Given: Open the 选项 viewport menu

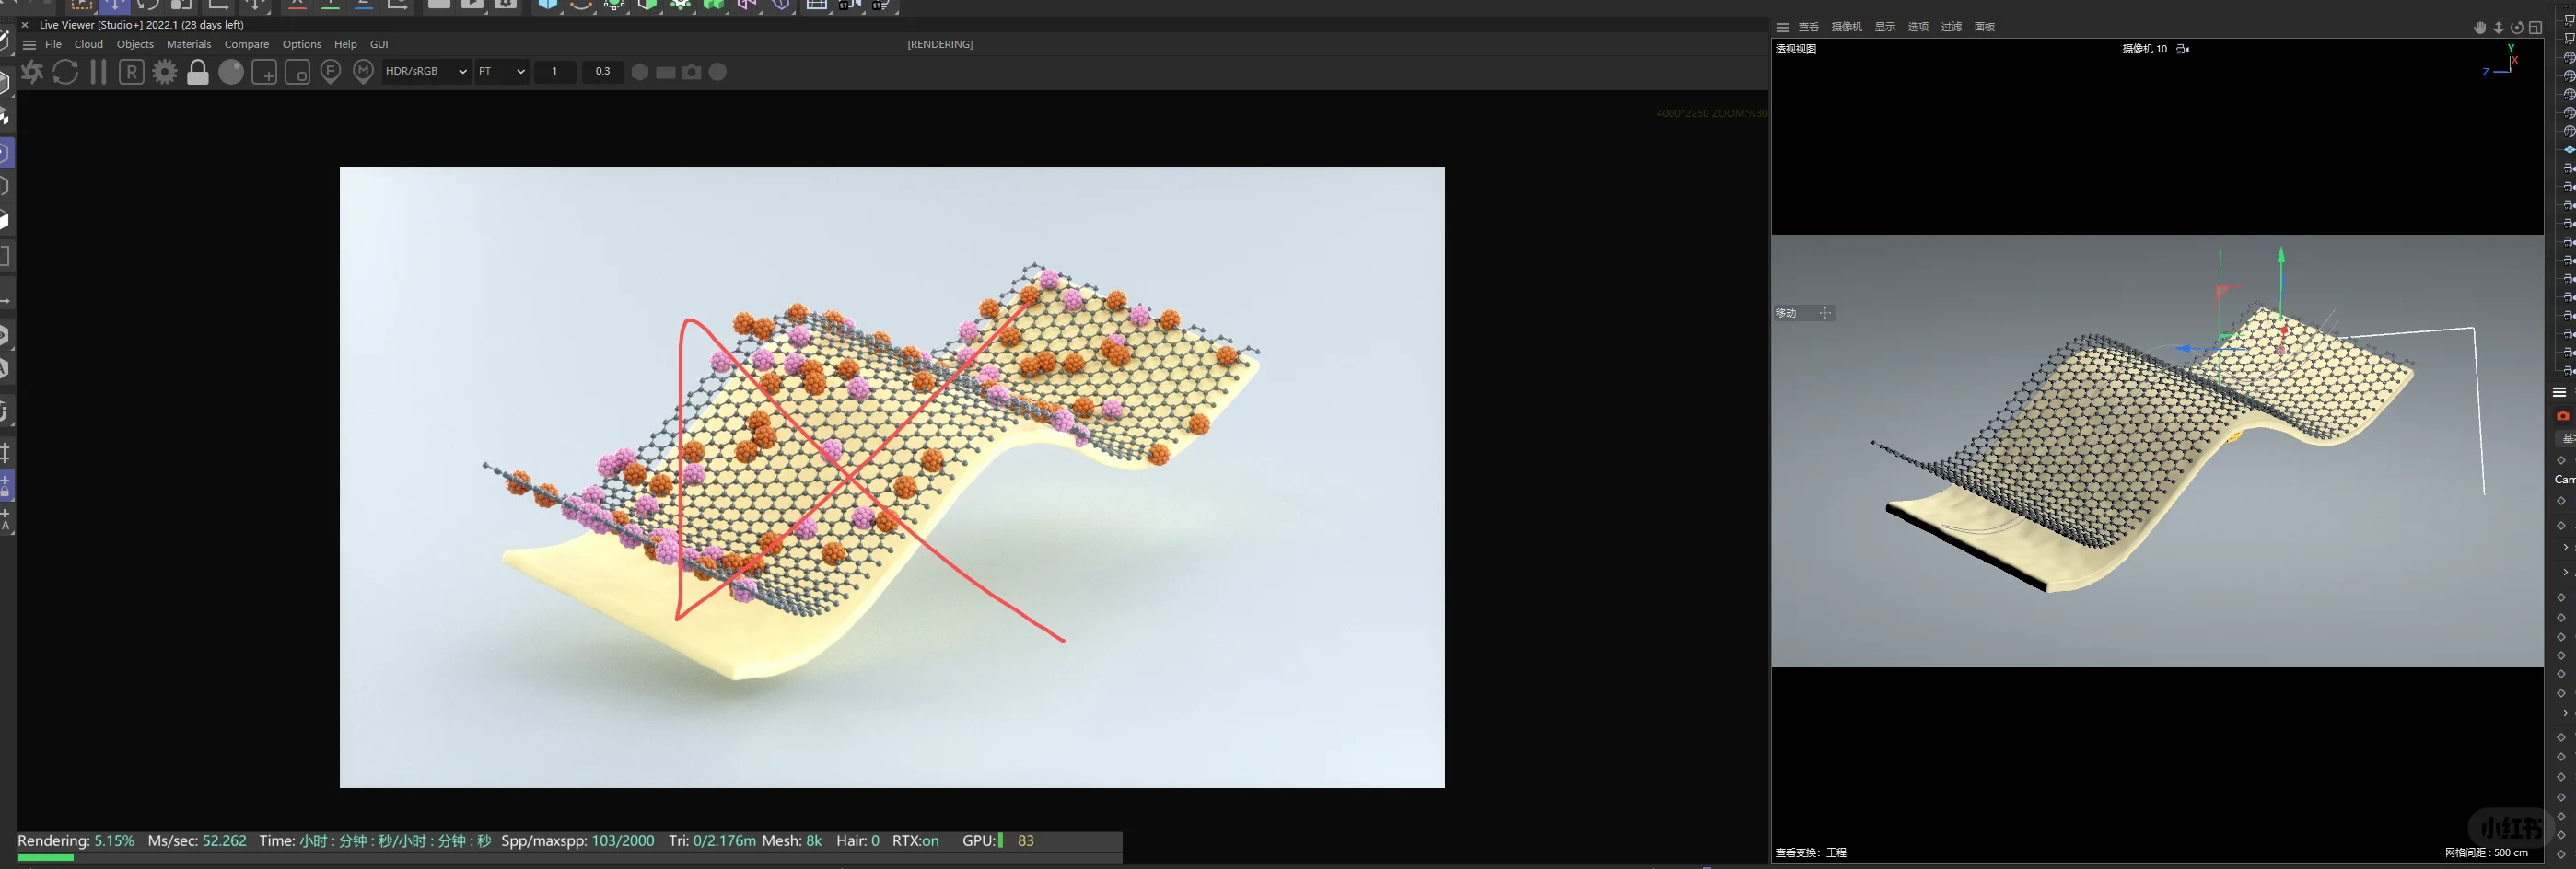Looking at the screenshot, I should pos(1918,27).
